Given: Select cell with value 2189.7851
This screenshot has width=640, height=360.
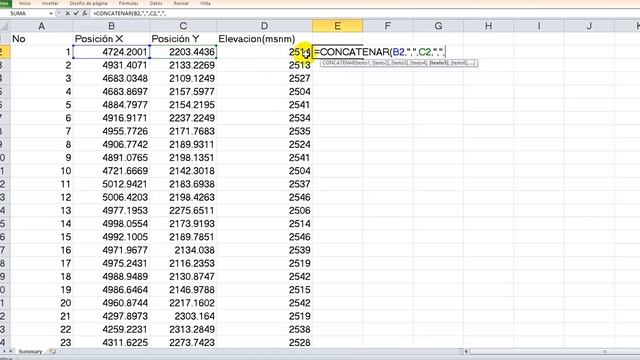Looking at the screenshot, I should click(x=183, y=237).
